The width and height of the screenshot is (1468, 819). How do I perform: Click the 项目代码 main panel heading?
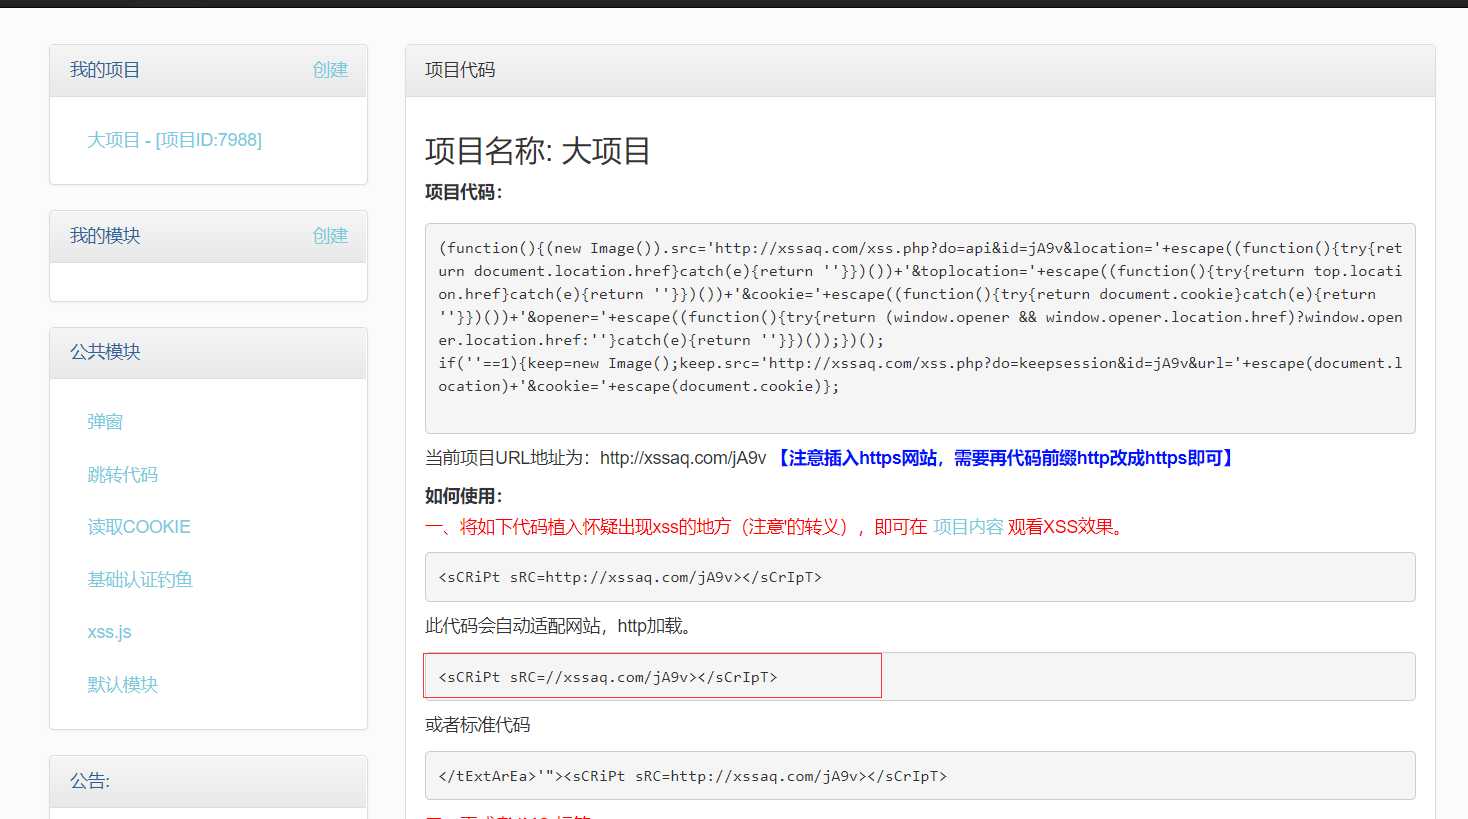pos(460,70)
